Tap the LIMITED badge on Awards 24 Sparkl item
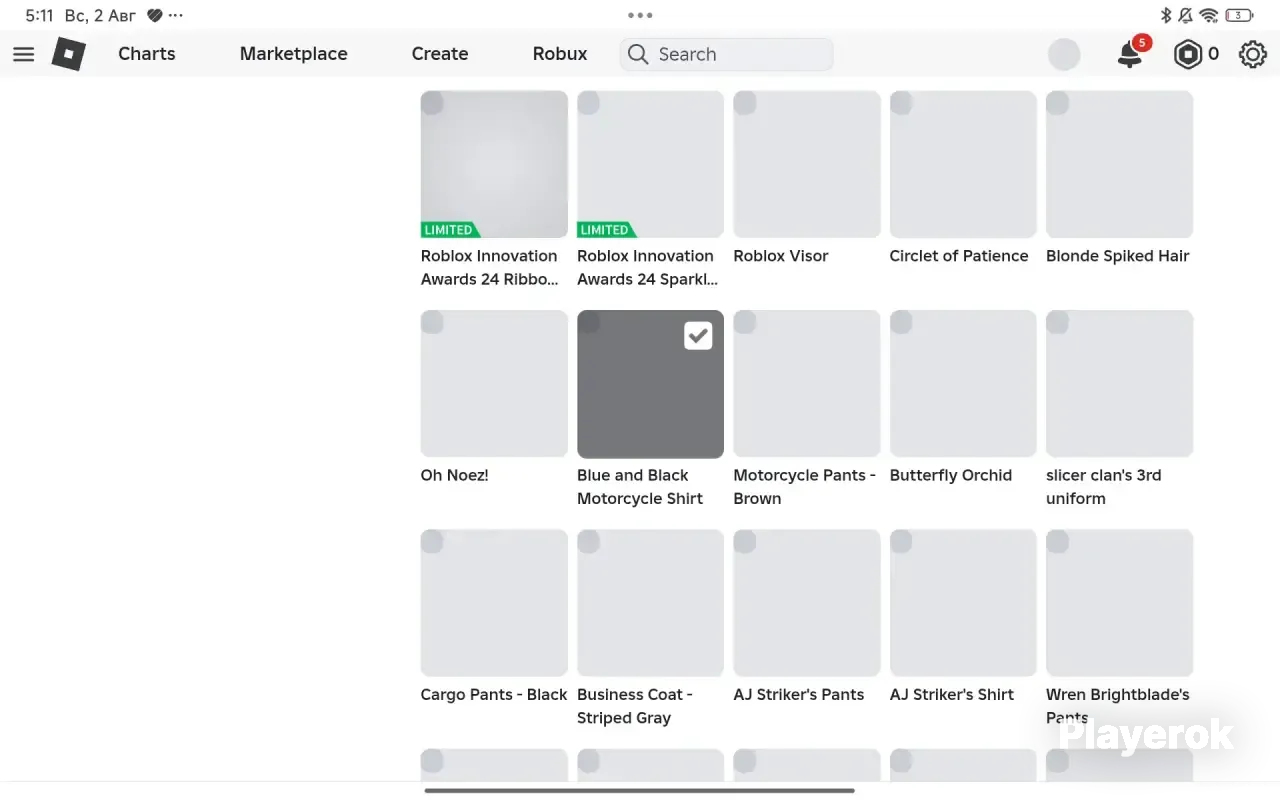1280x800 pixels. pos(605,230)
